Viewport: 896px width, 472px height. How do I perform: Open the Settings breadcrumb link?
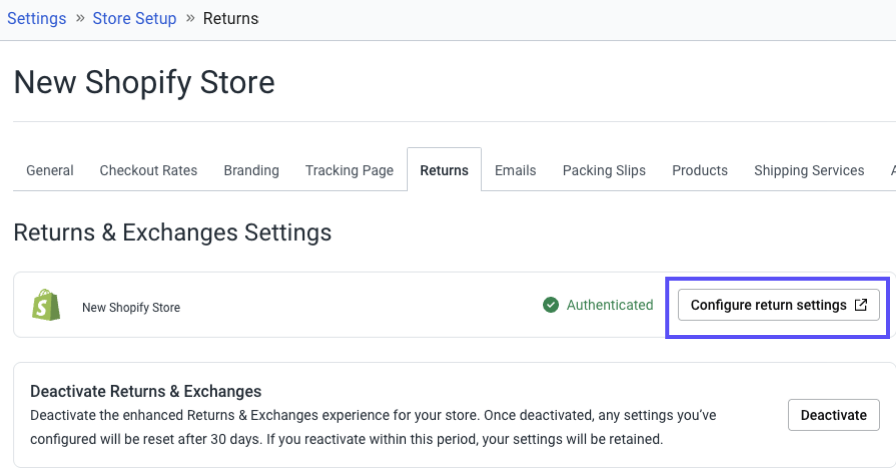click(x=37, y=18)
